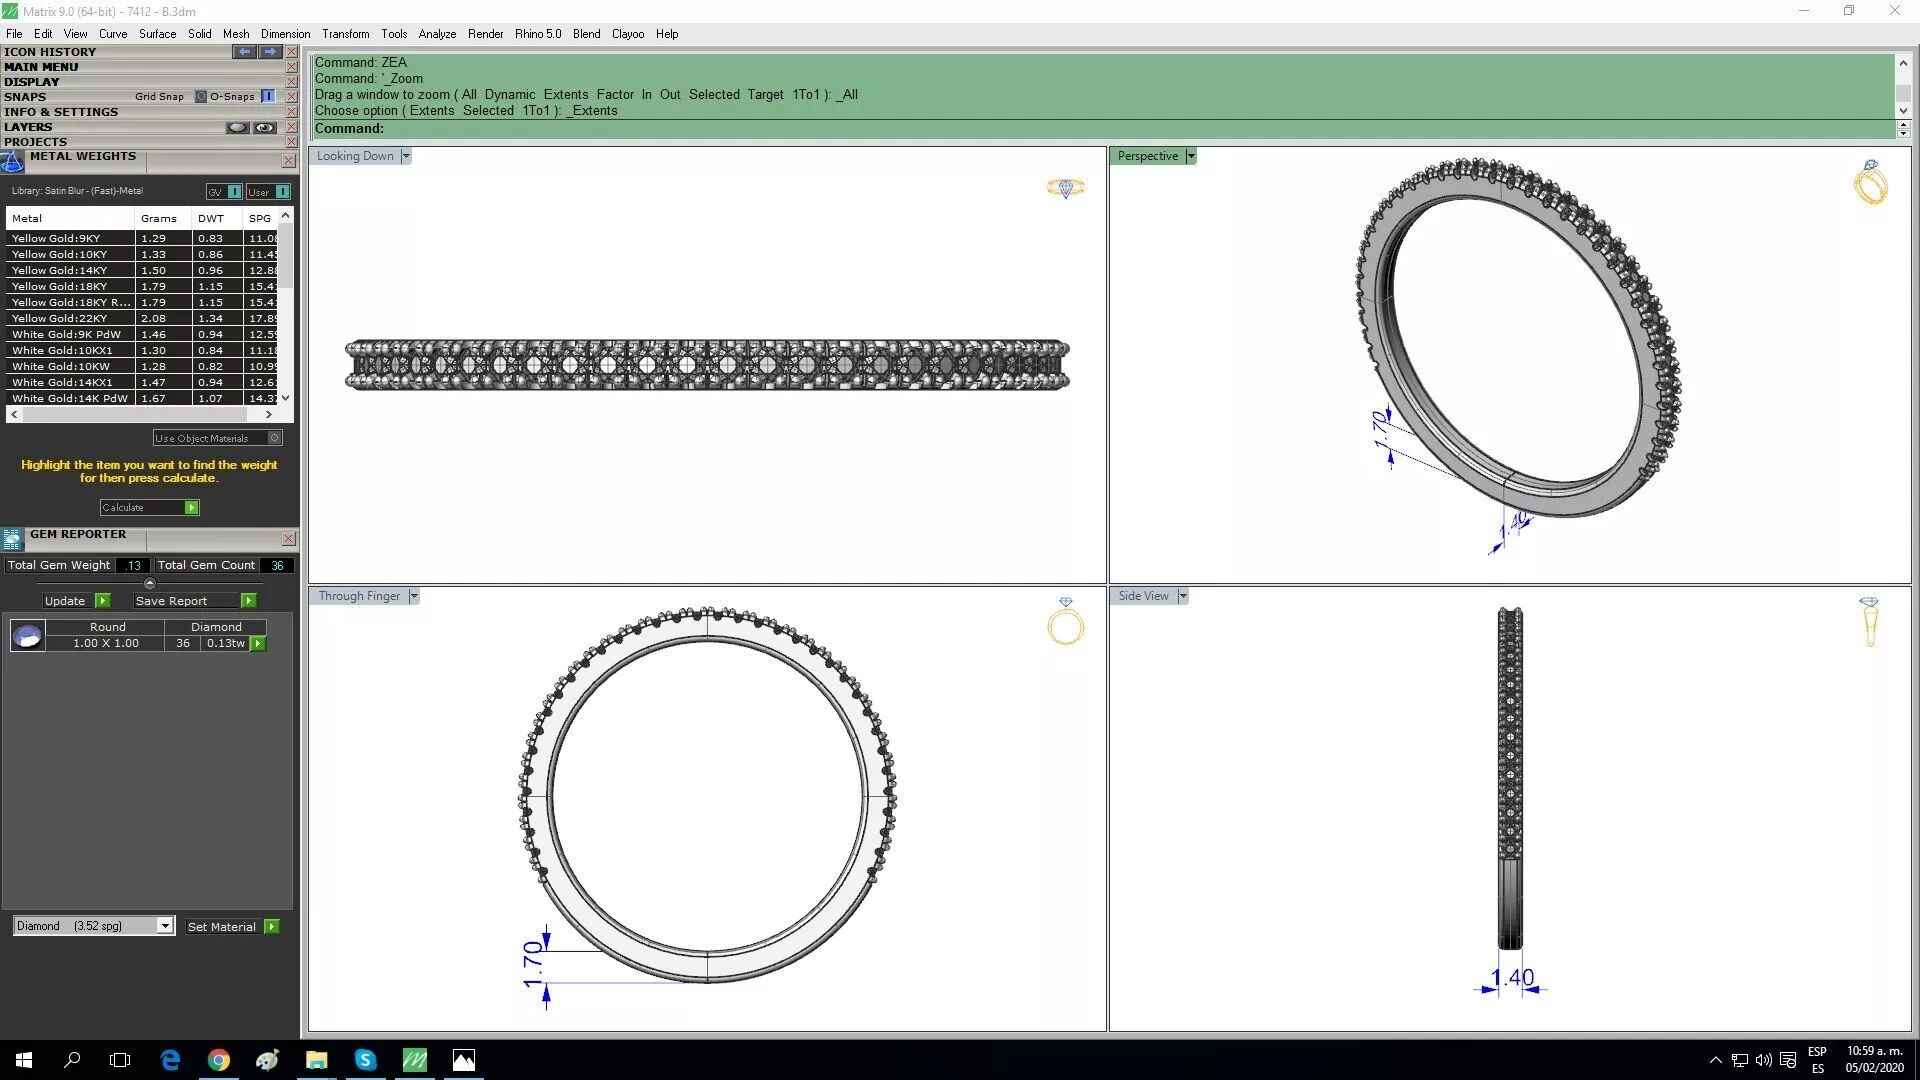Screen dimensions: 1920x1080
Task: Close the Metal Weights panel
Action: coord(288,161)
